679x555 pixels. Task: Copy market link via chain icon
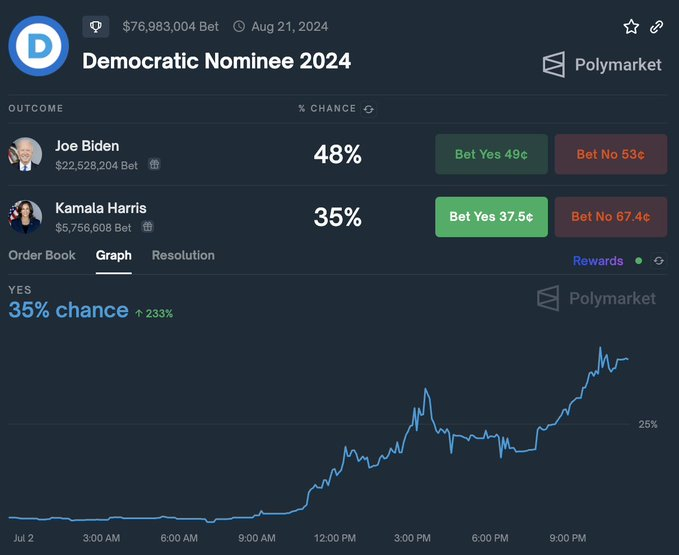[x=657, y=27]
